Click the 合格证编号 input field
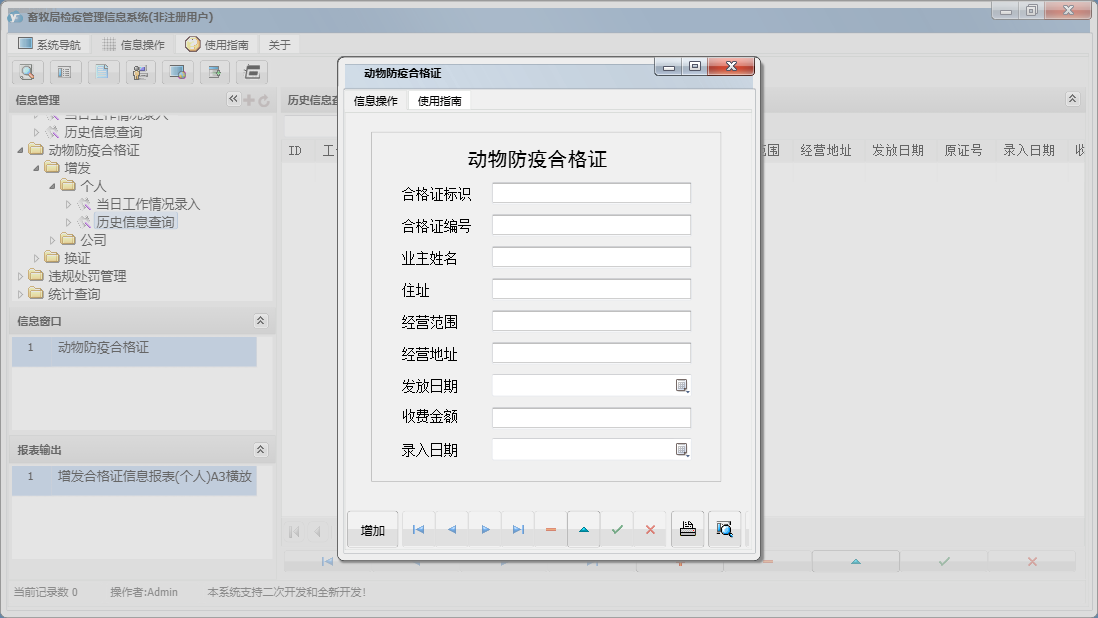The height and width of the screenshot is (618, 1098). pos(590,224)
